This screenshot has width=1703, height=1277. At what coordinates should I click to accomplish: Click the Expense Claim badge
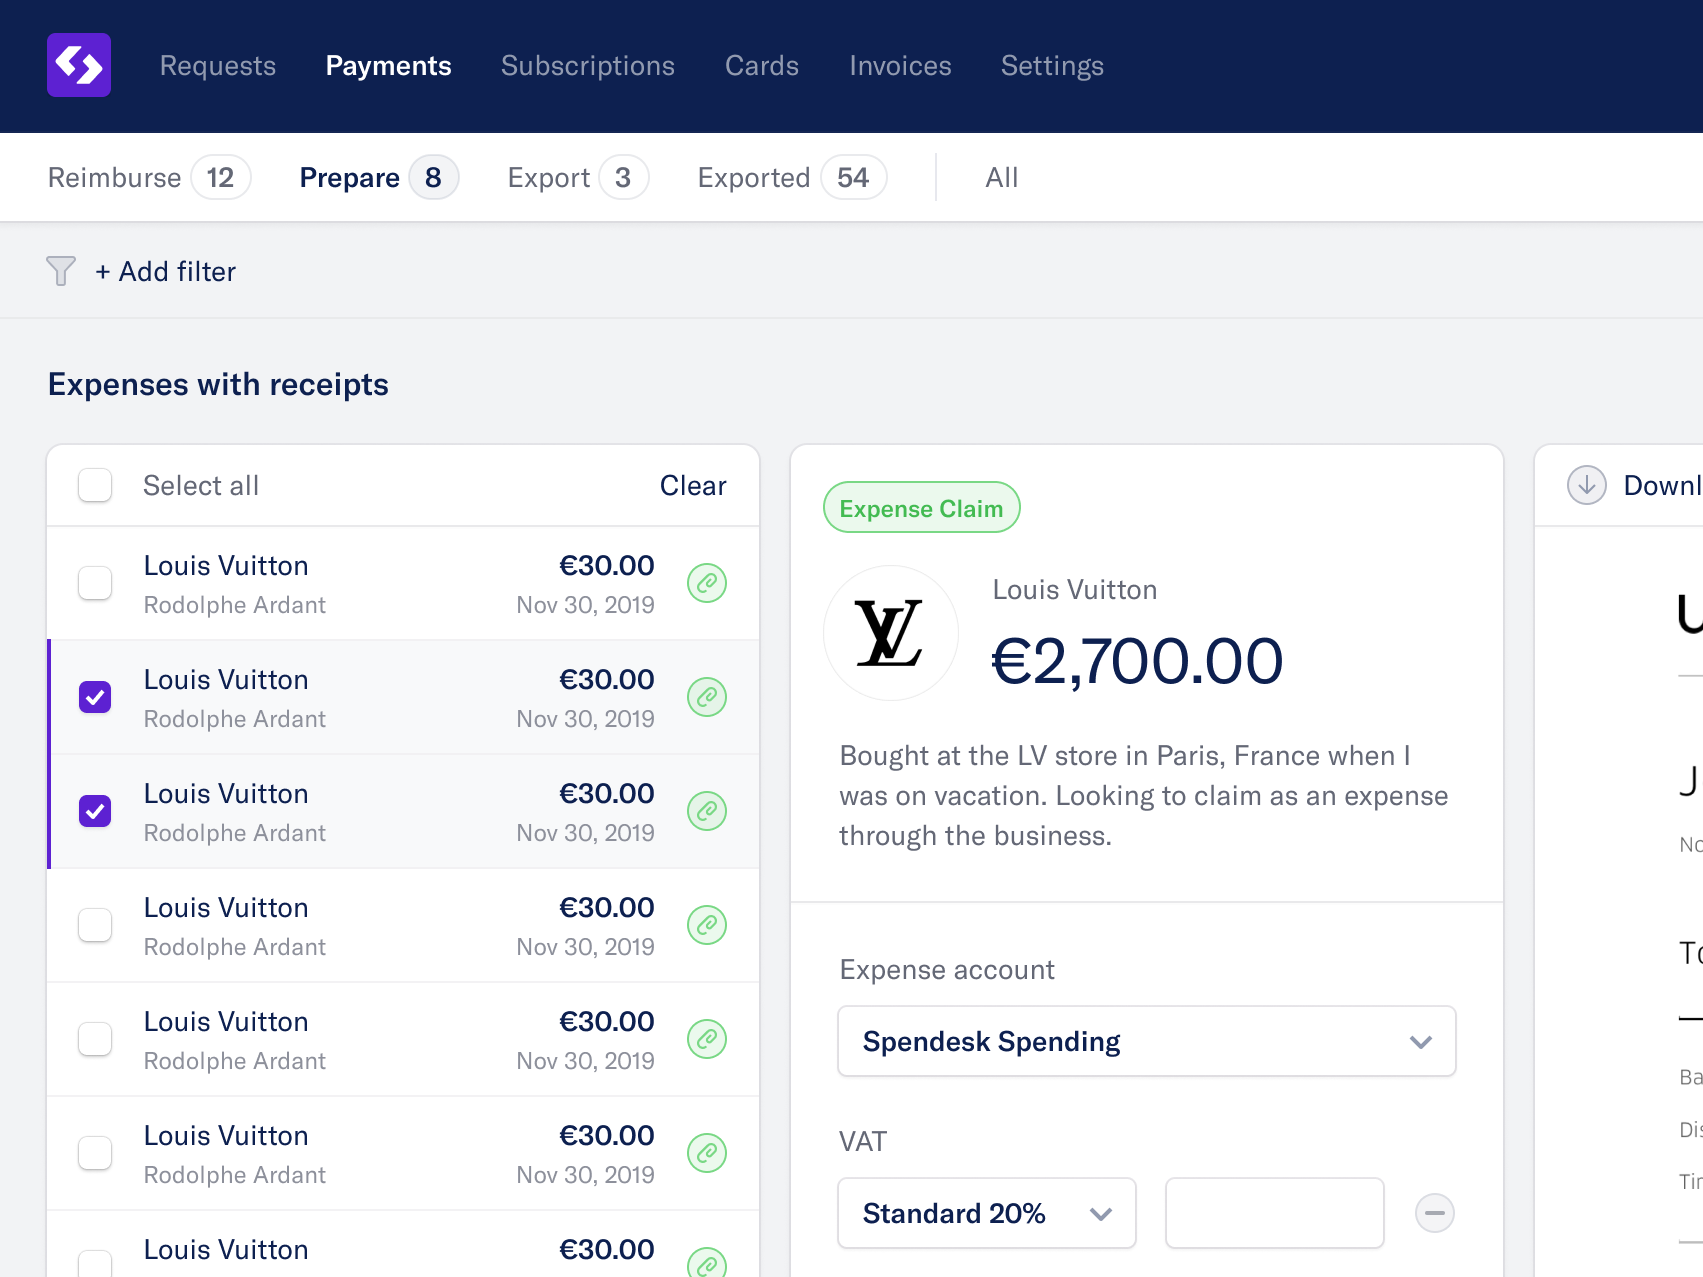click(921, 507)
